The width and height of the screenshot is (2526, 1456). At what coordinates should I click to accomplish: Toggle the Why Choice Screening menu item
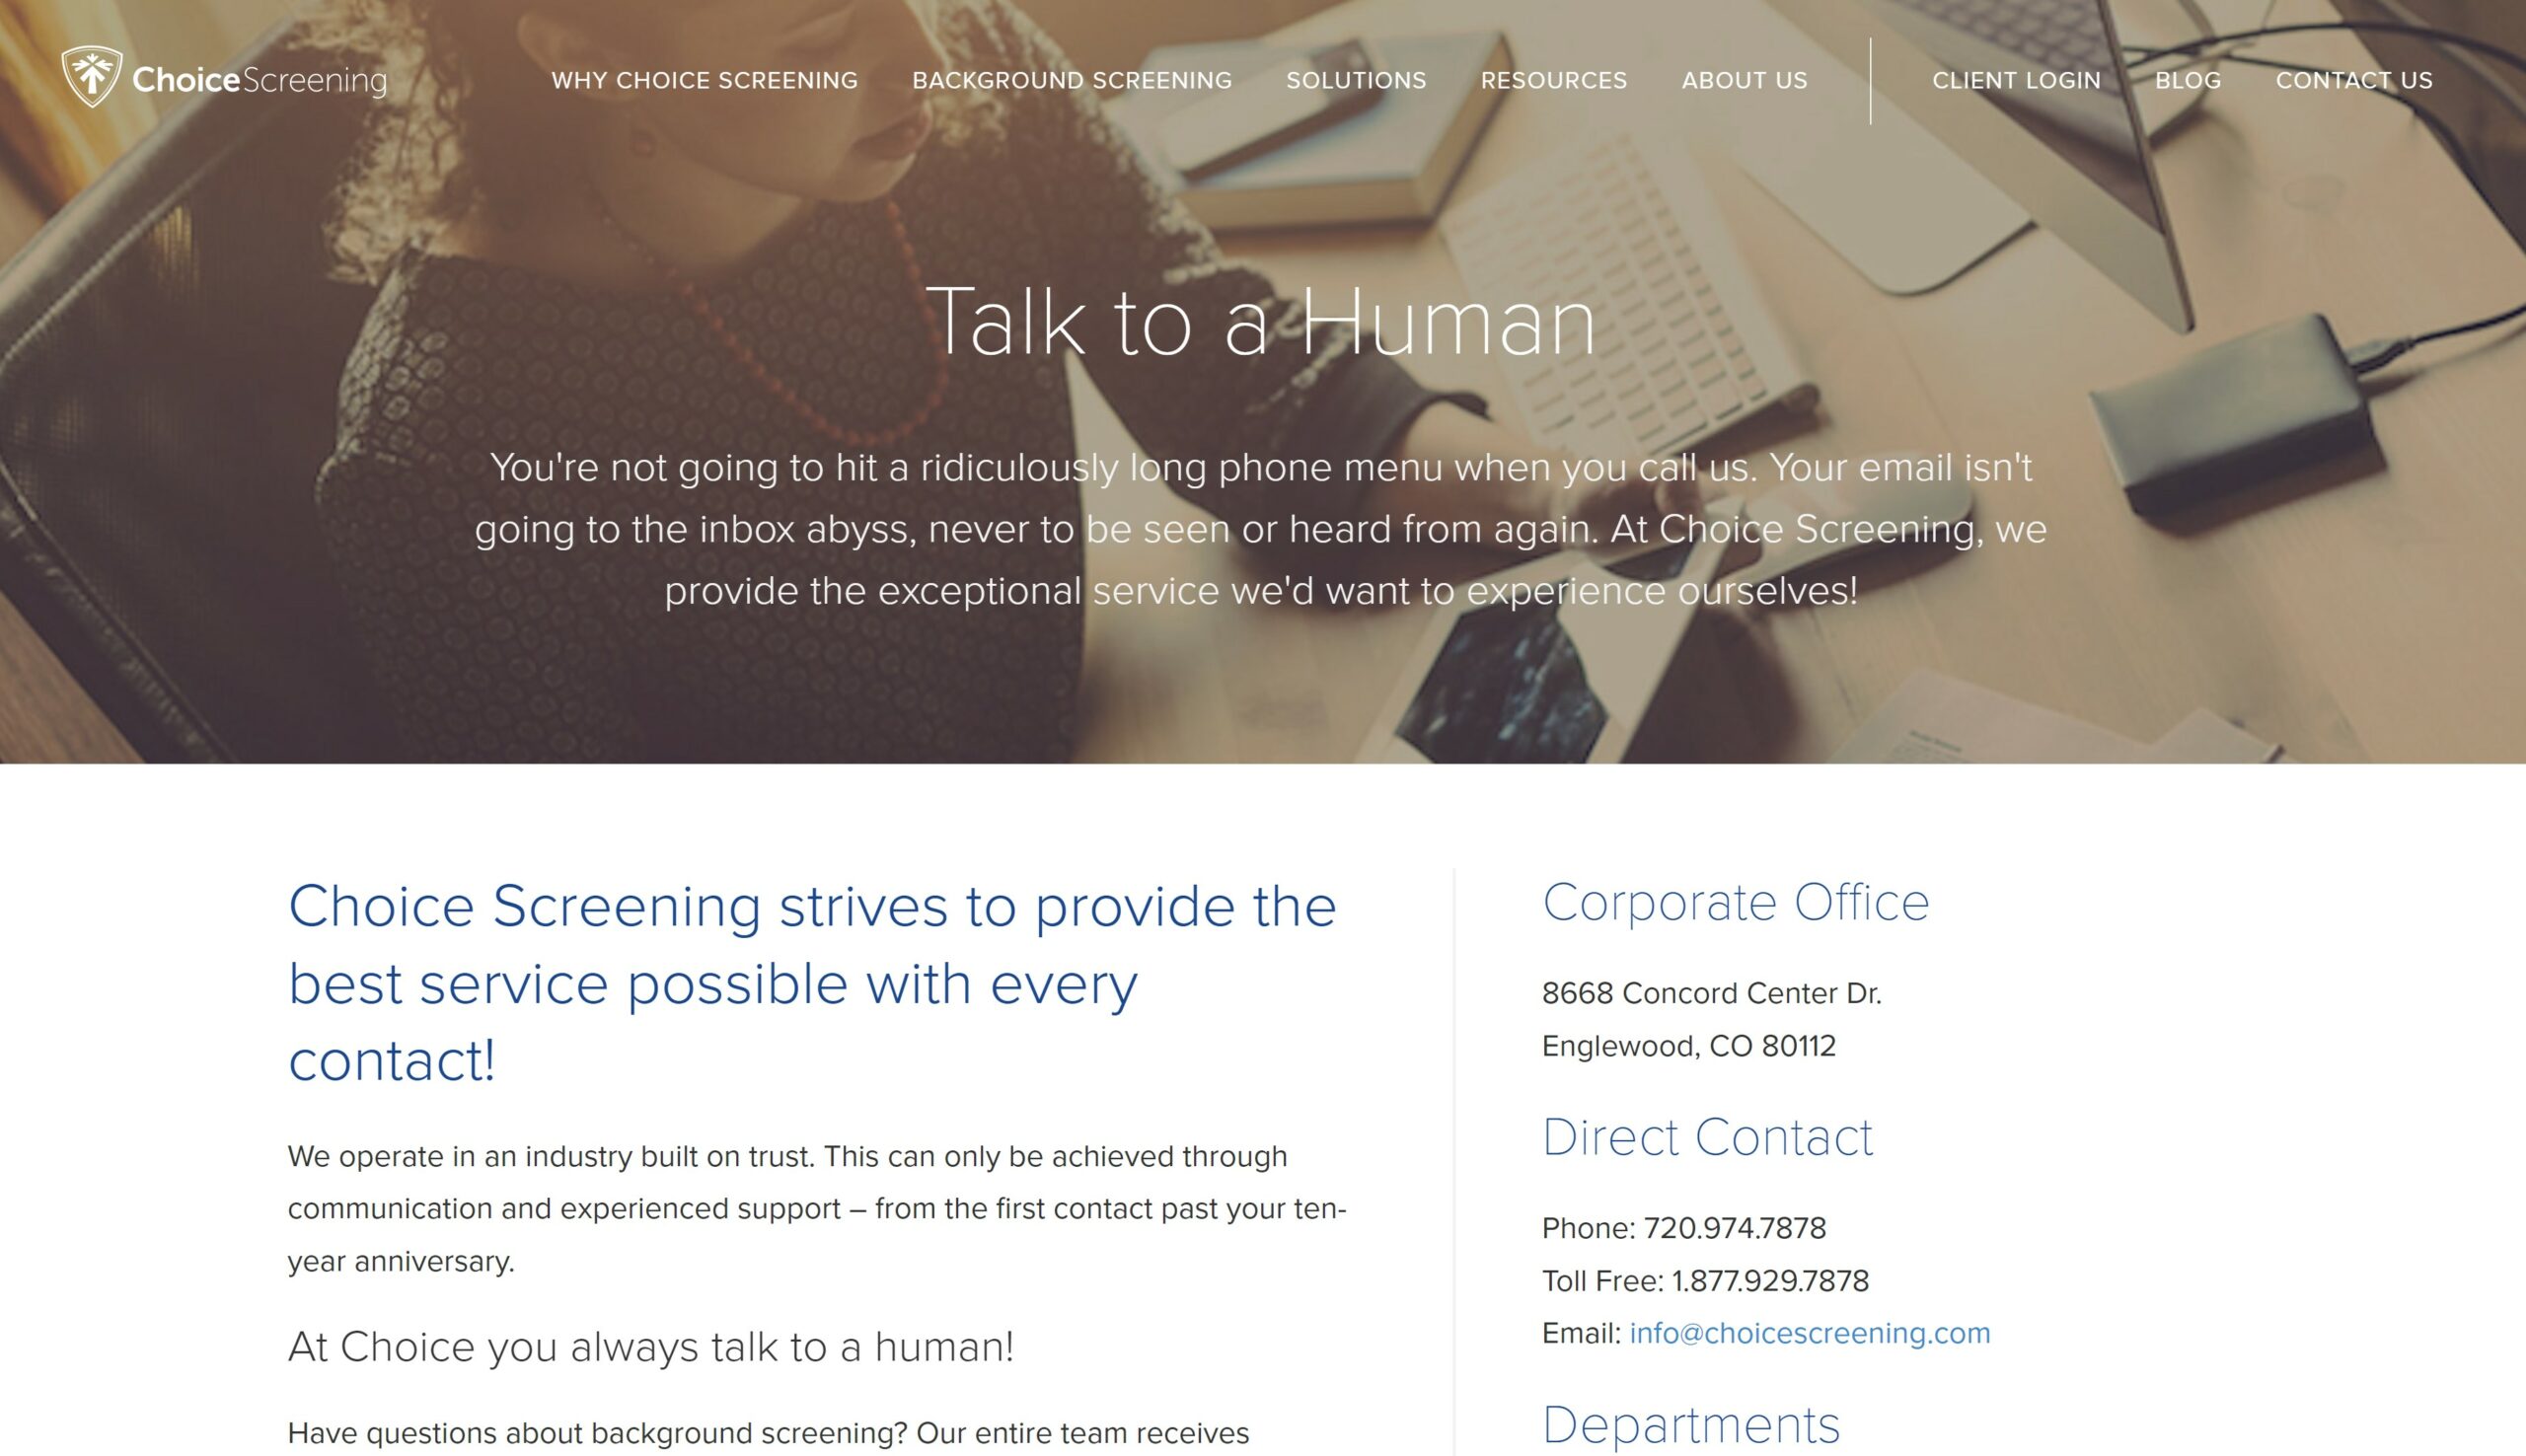click(x=705, y=80)
